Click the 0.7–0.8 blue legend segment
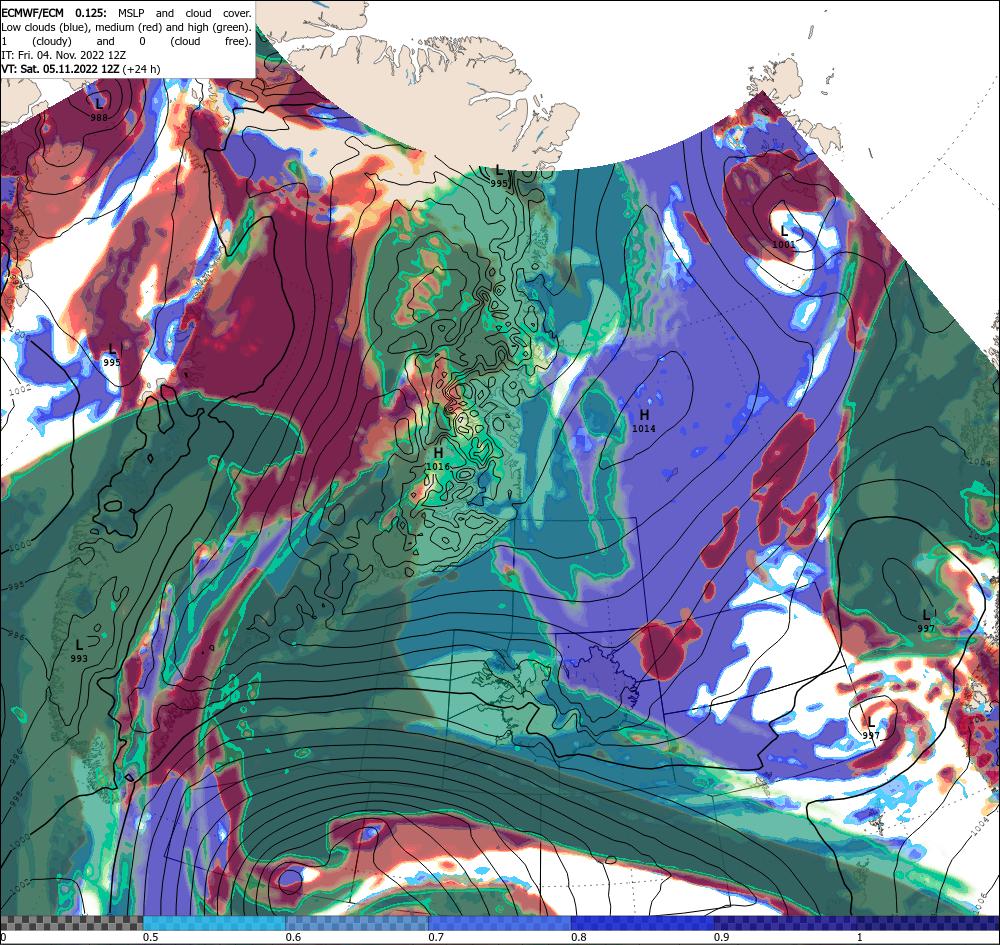 click(x=500, y=923)
